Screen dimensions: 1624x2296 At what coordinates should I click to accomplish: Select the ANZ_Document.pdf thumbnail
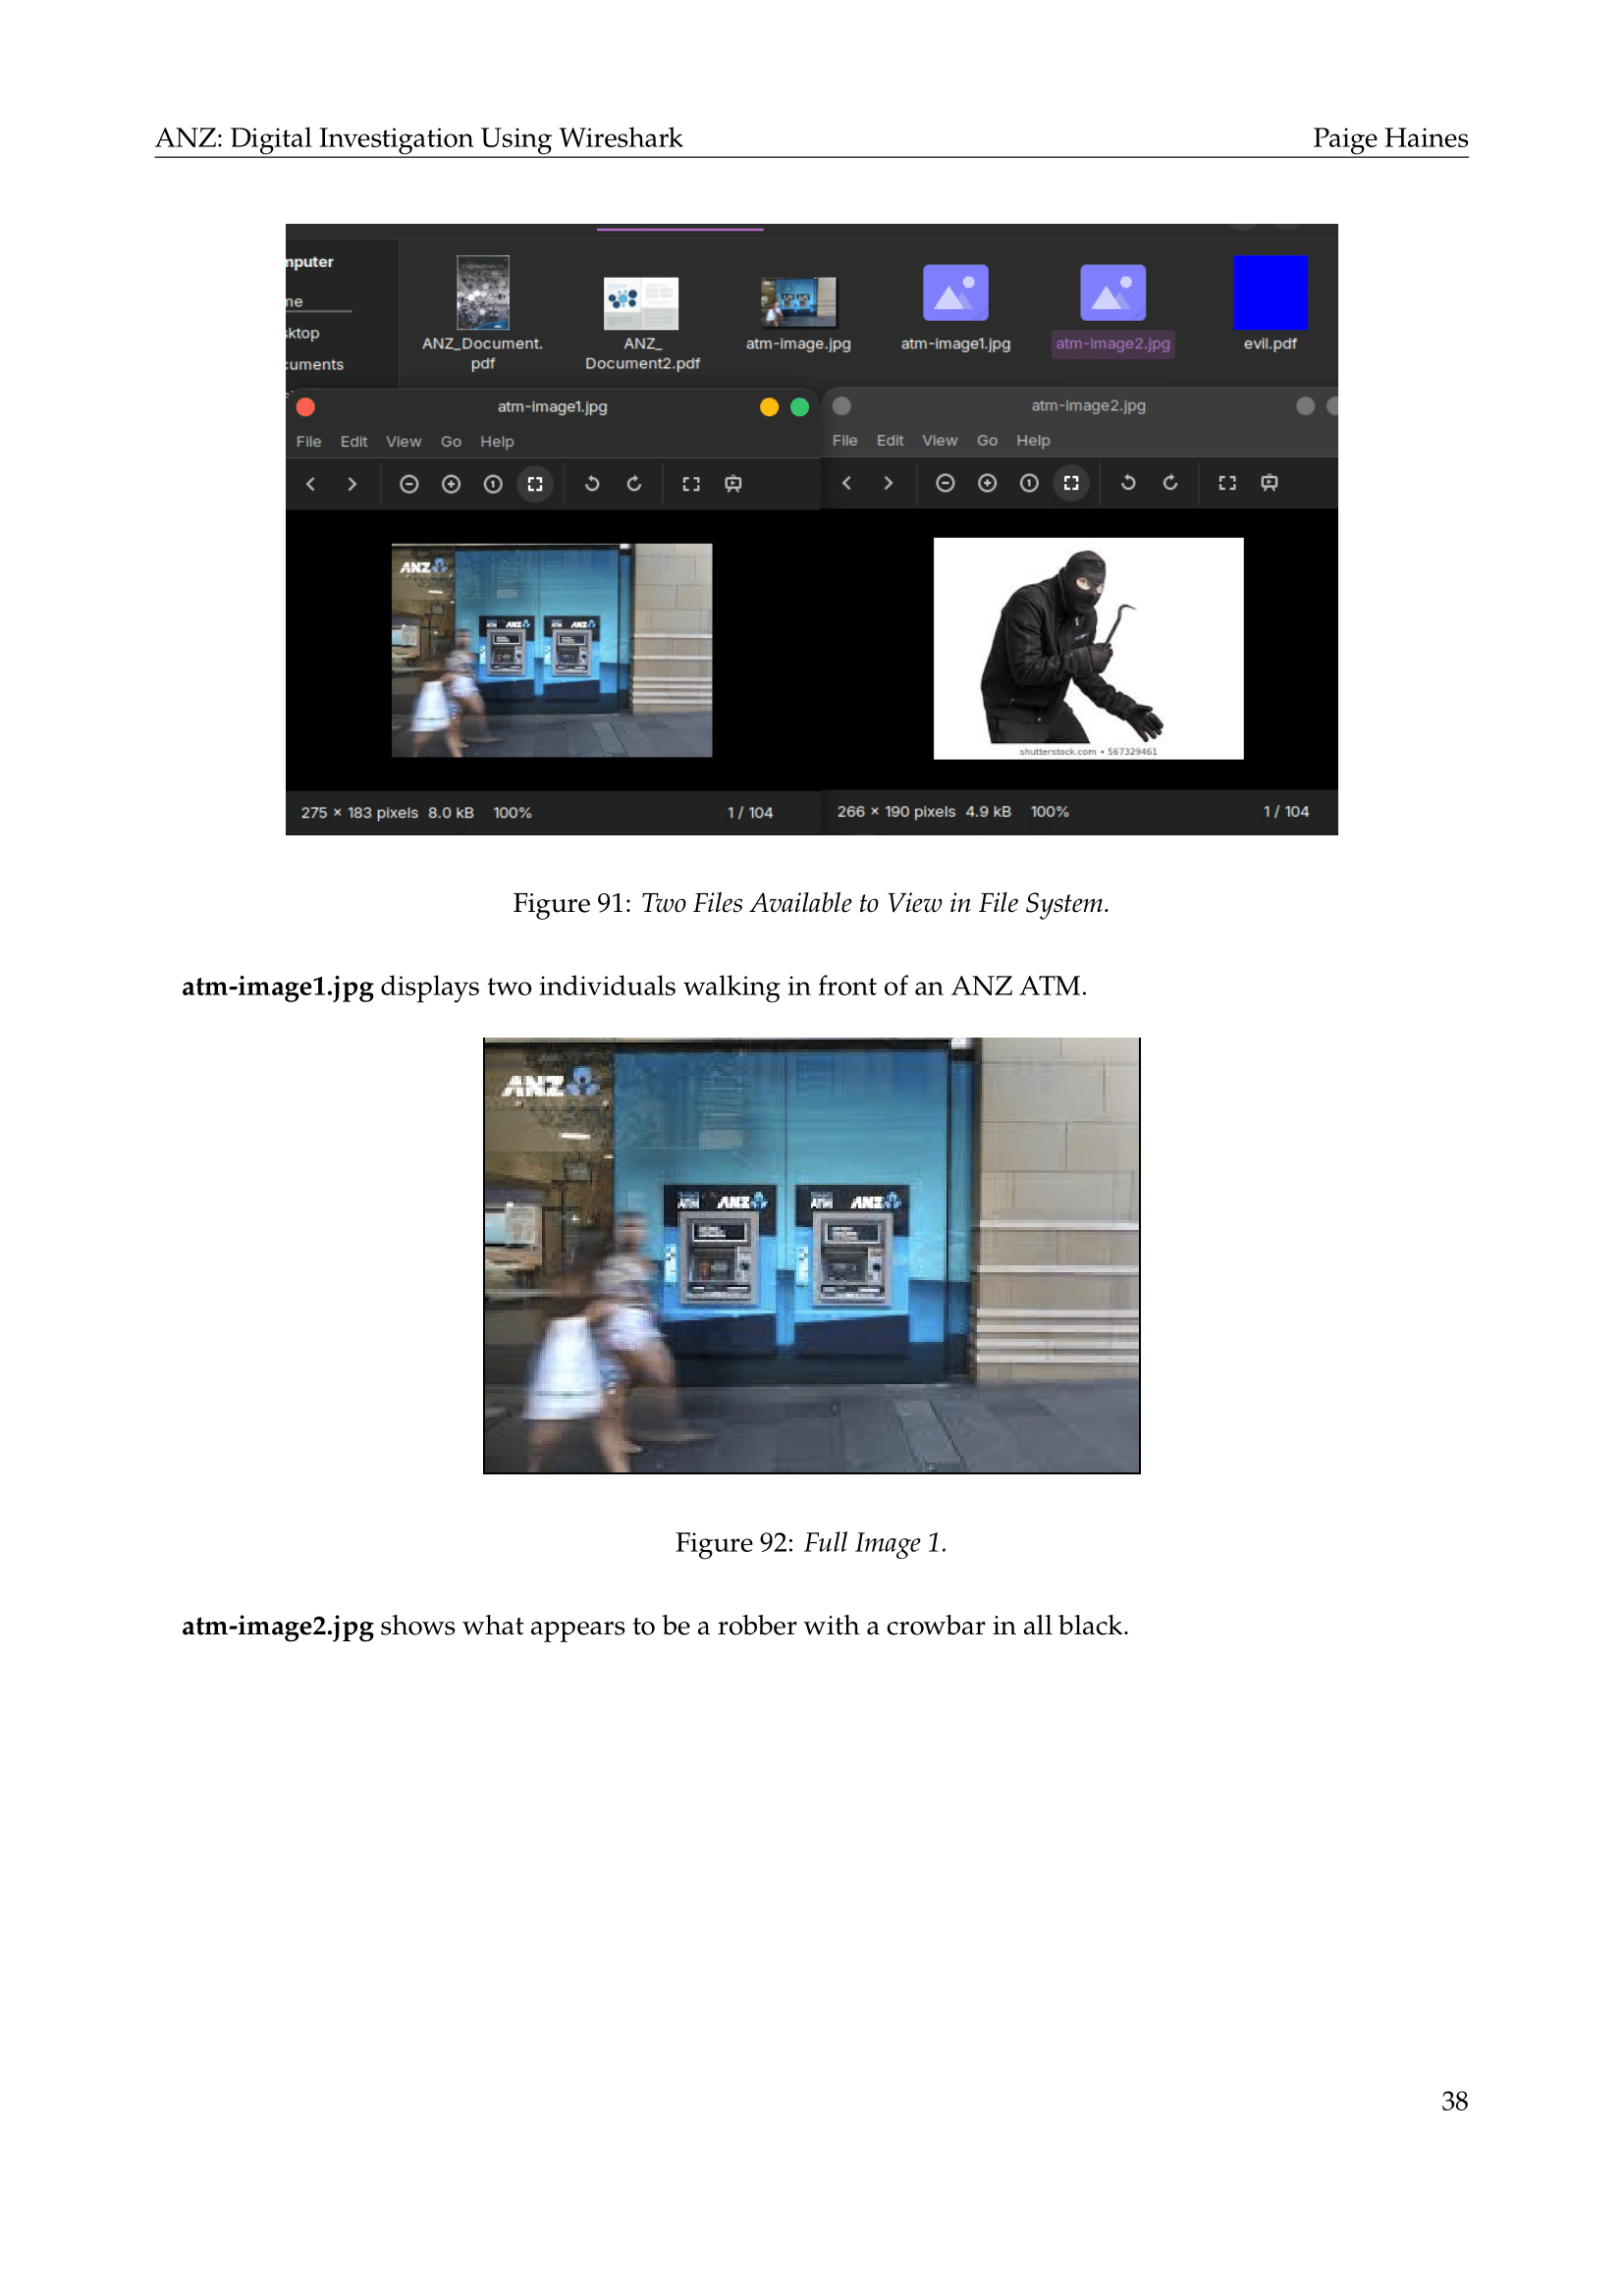click(x=483, y=291)
